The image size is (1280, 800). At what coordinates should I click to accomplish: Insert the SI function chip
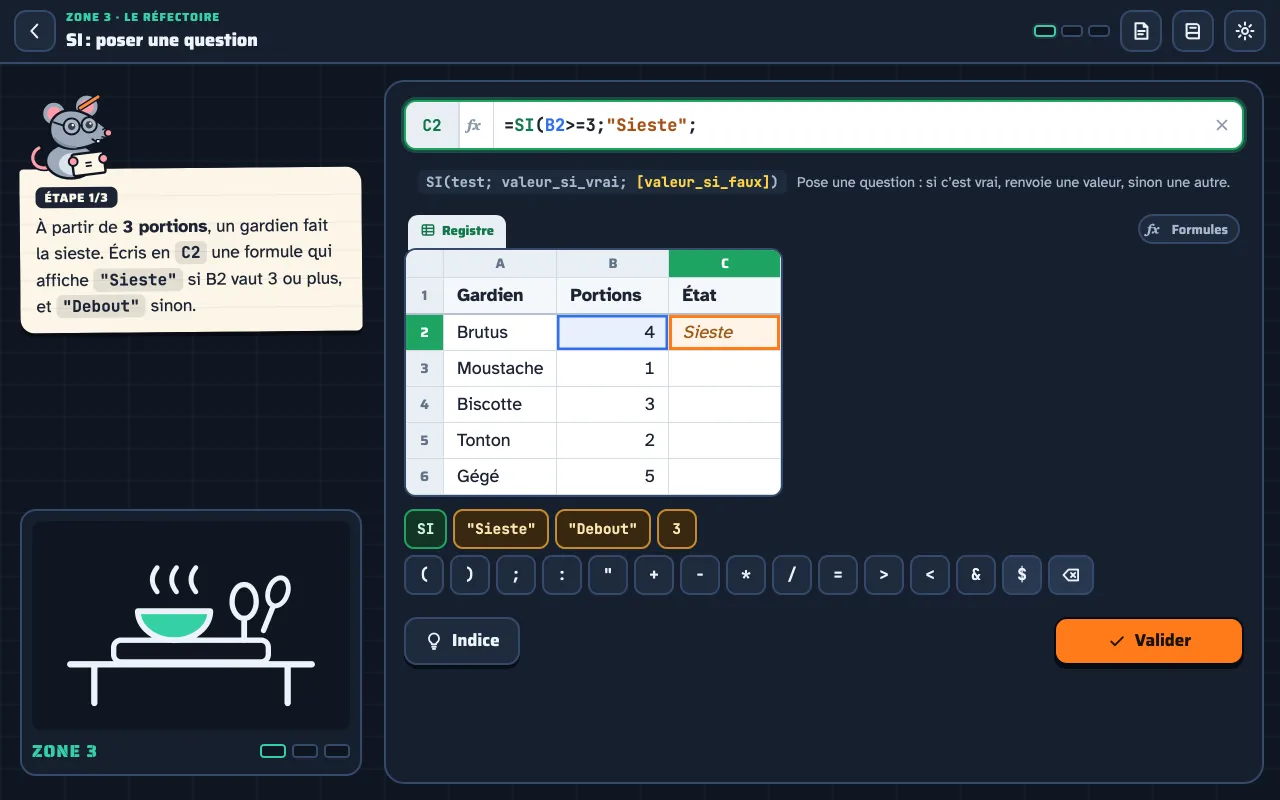tap(425, 529)
